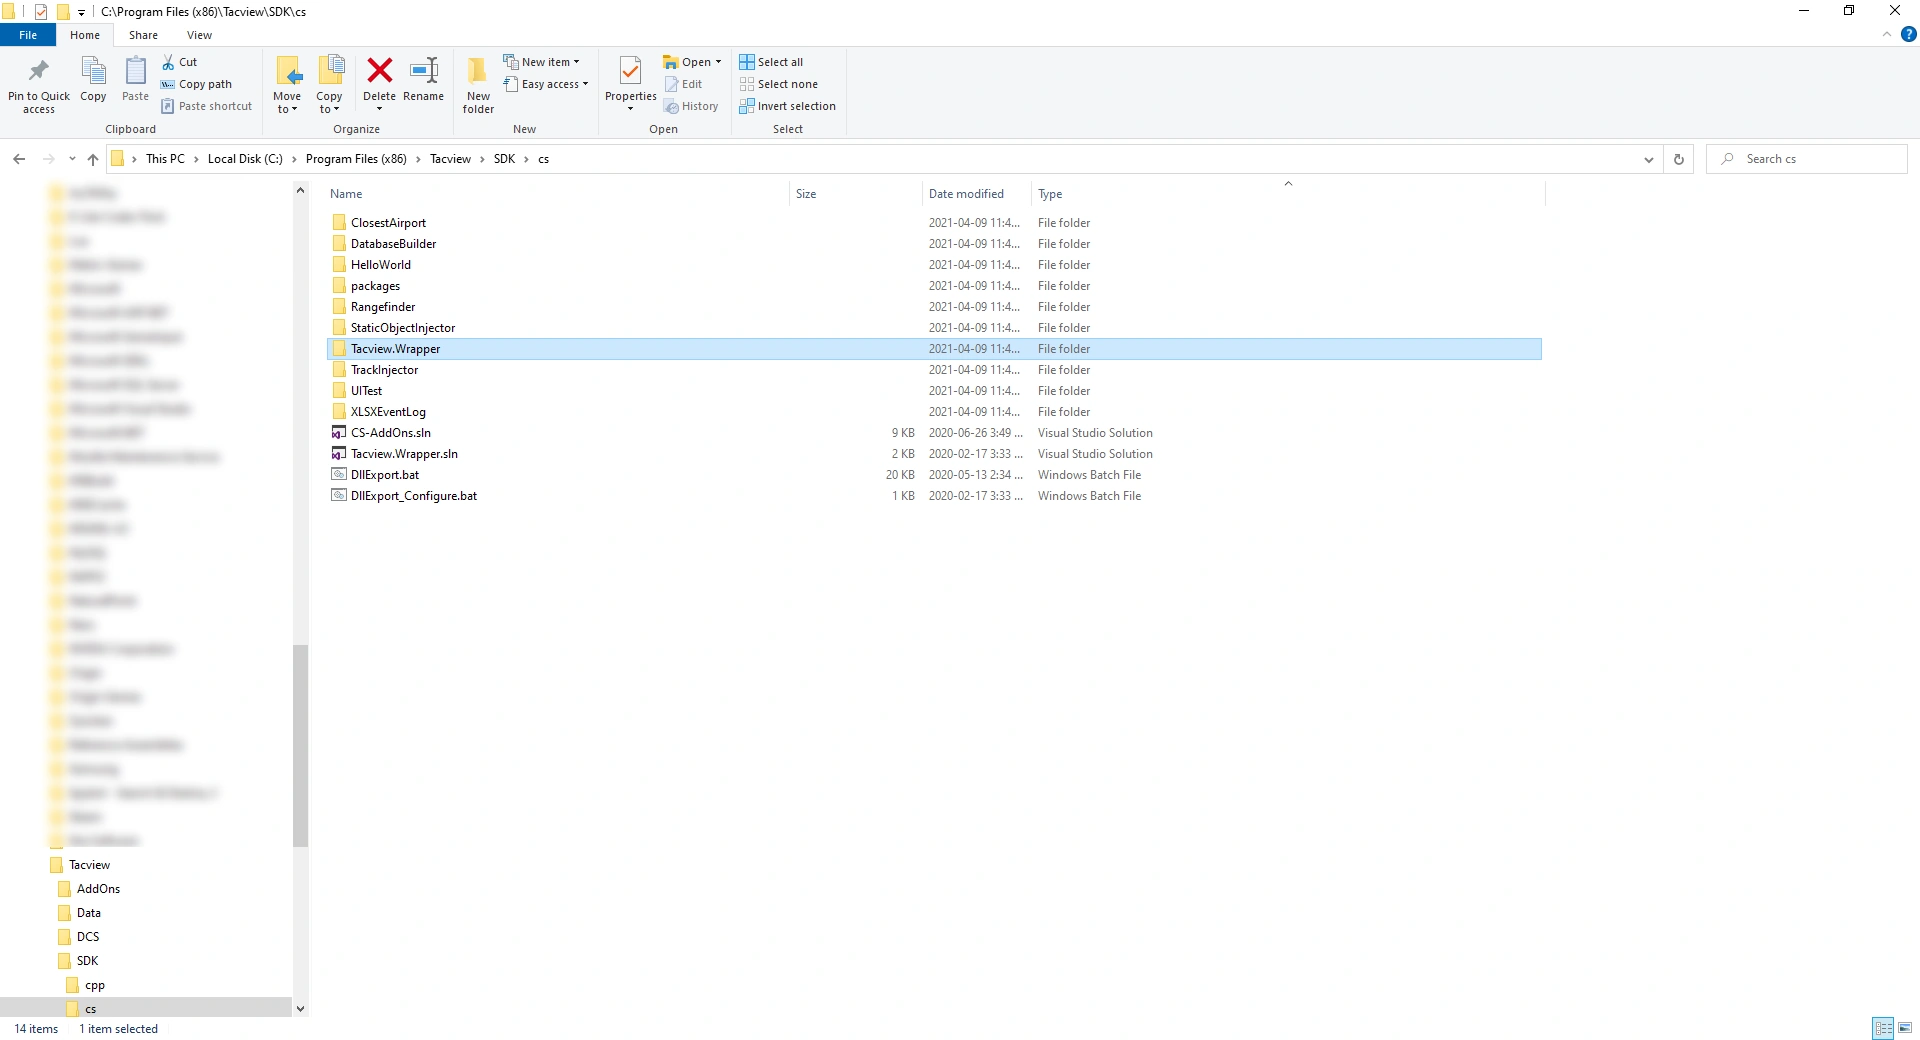This screenshot has width=1920, height=1040.
Task: Invert selection of folder items
Action: 788,106
